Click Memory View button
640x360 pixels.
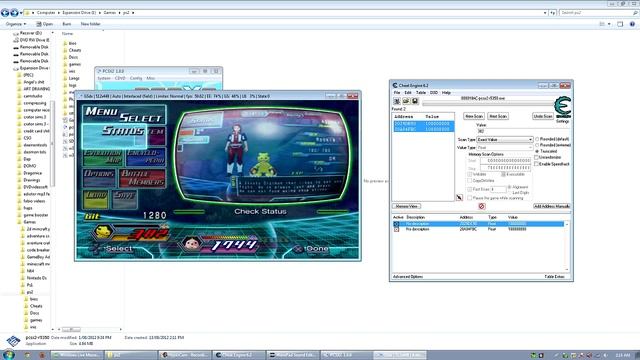(407, 206)
